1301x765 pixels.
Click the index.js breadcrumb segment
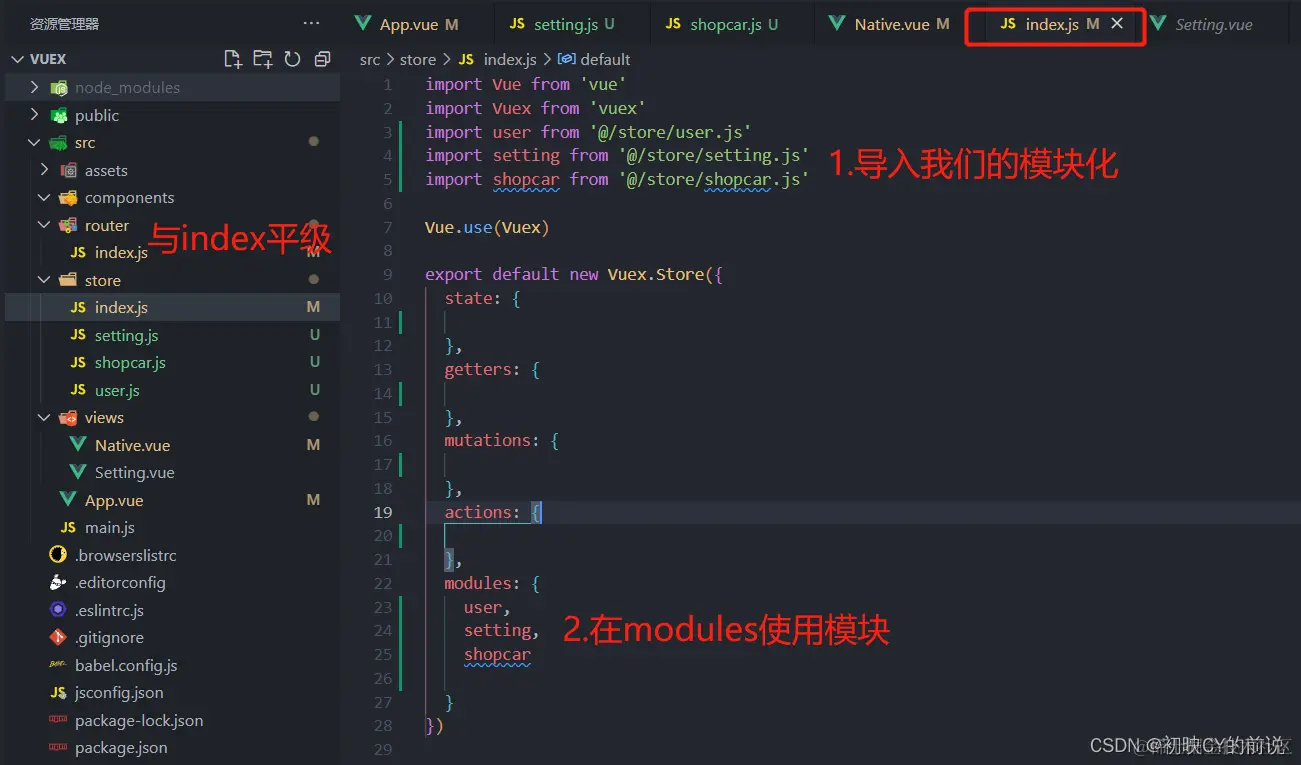510,59
